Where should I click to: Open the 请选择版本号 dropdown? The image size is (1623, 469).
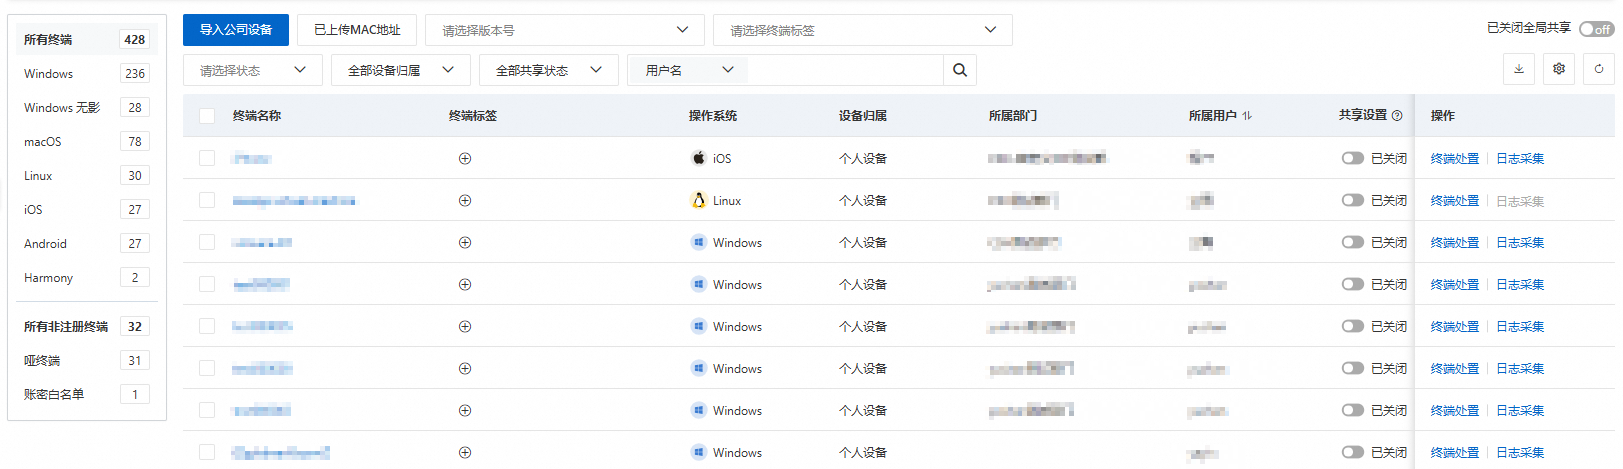coord(565,30)
